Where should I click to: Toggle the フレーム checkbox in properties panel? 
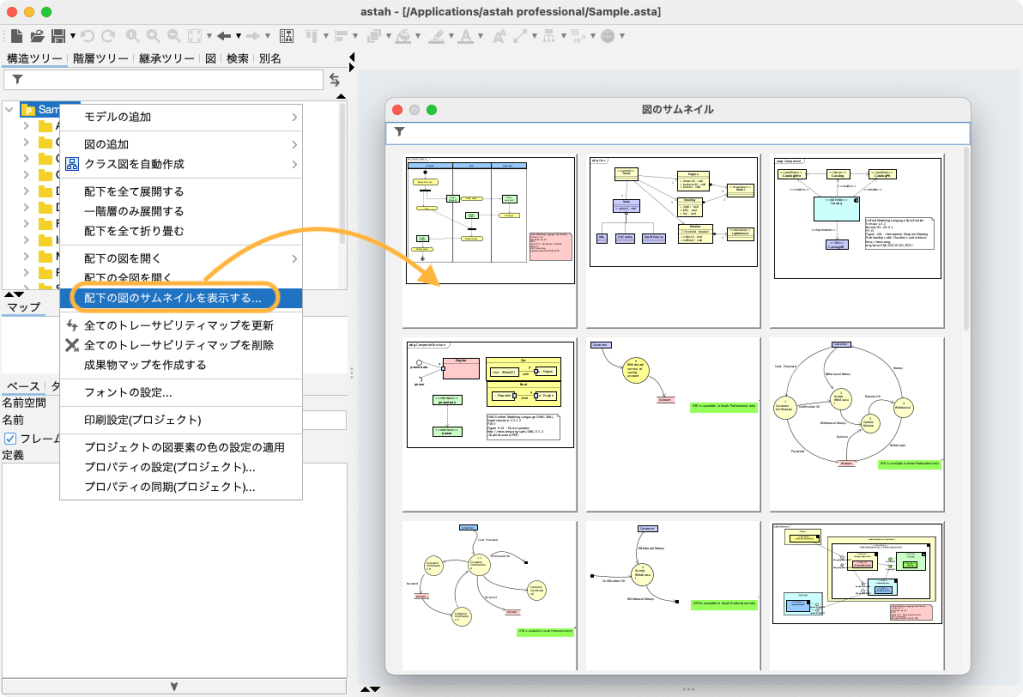click(x=11, y=439)
